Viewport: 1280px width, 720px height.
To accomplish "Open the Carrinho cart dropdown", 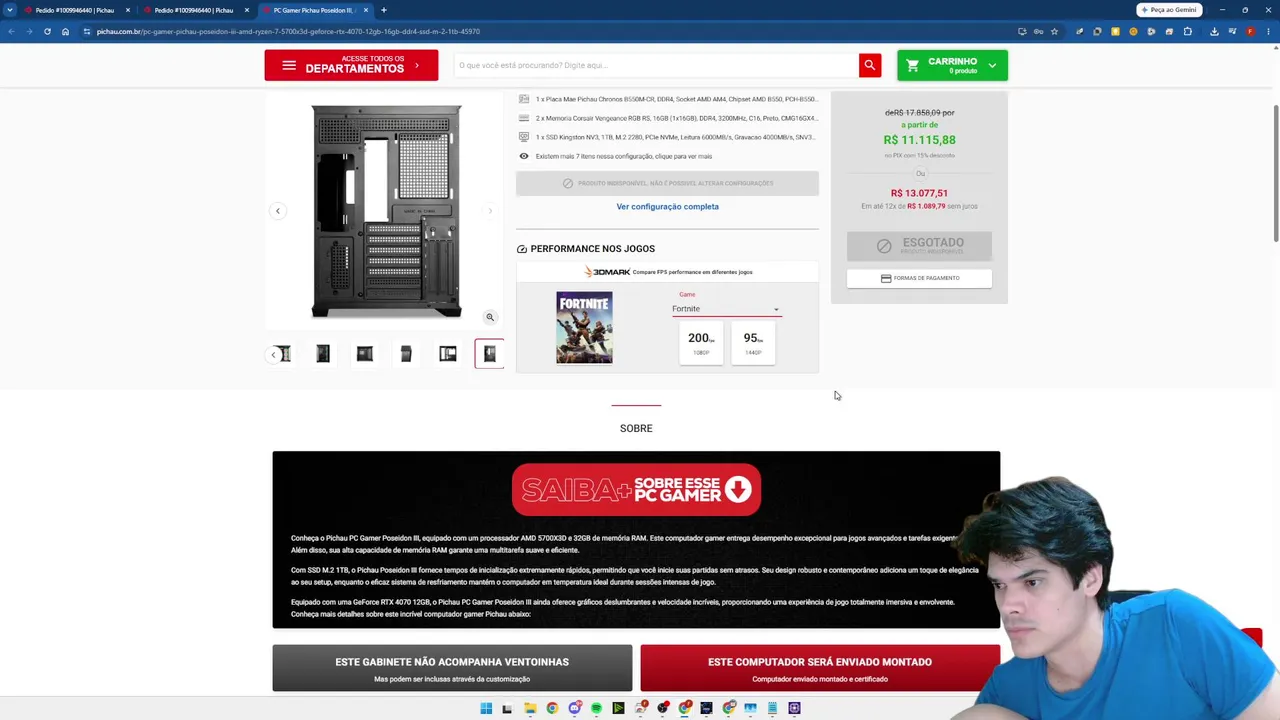I will point(952,65).
